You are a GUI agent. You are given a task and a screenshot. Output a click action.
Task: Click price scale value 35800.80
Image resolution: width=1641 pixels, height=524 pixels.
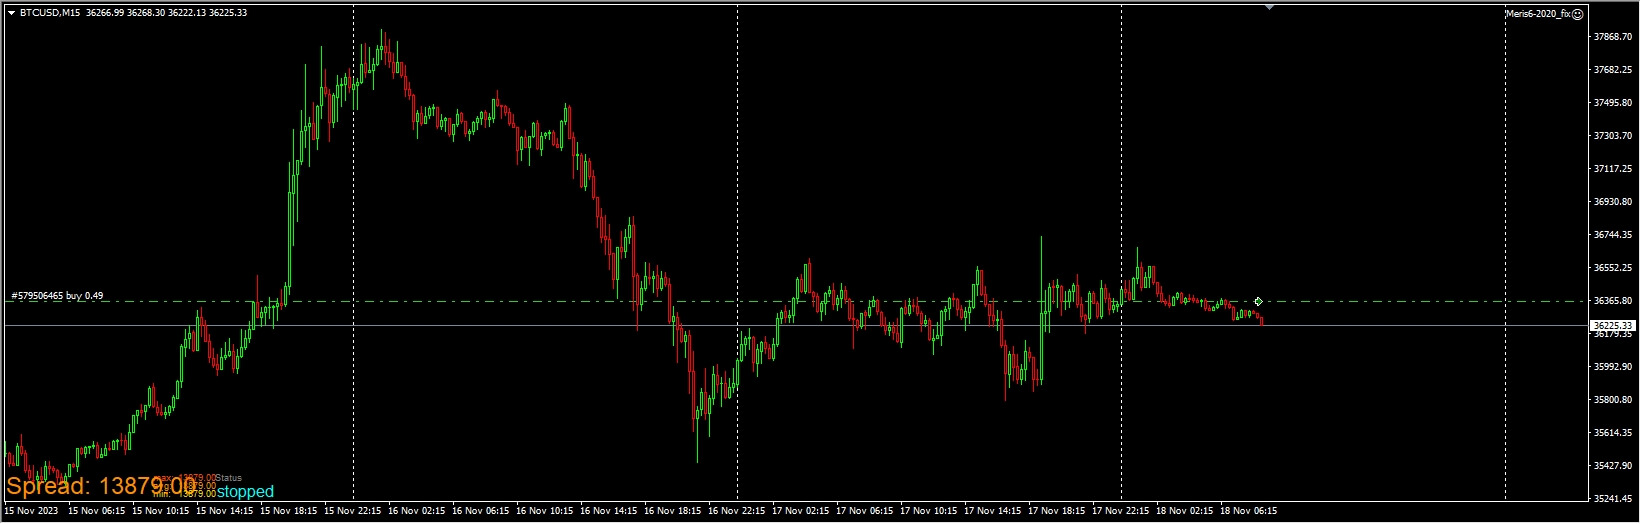tap(1614, 400)
